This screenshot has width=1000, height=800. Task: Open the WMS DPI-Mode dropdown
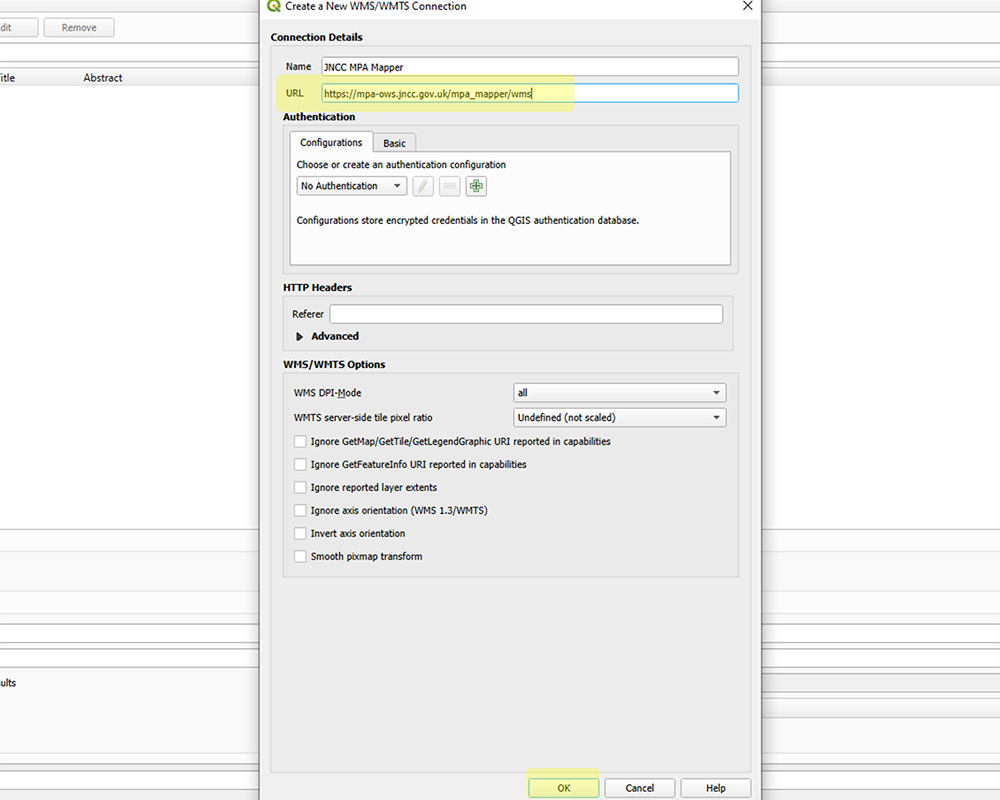pyautogui.click(x=619, y=392)
